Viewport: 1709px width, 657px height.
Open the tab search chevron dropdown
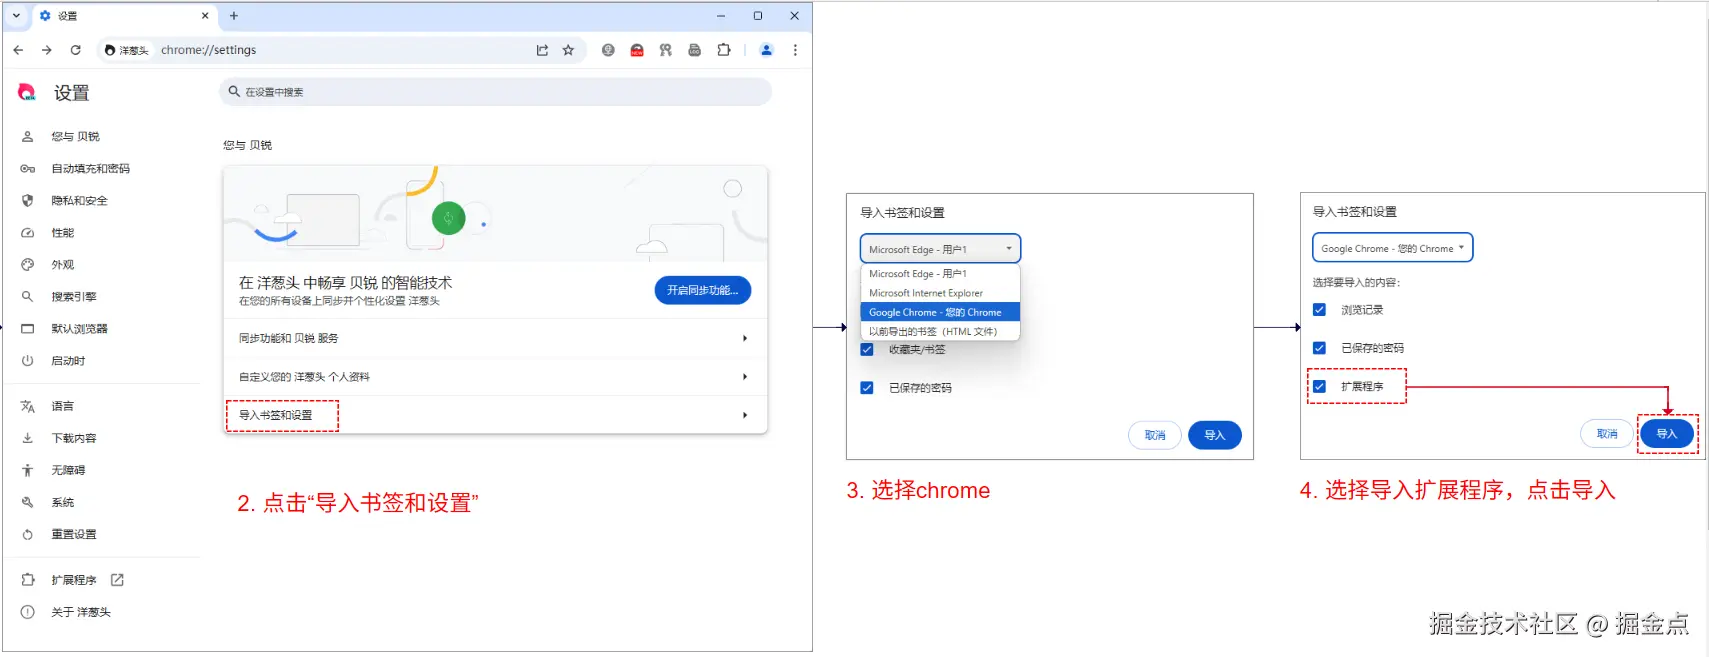16,16
